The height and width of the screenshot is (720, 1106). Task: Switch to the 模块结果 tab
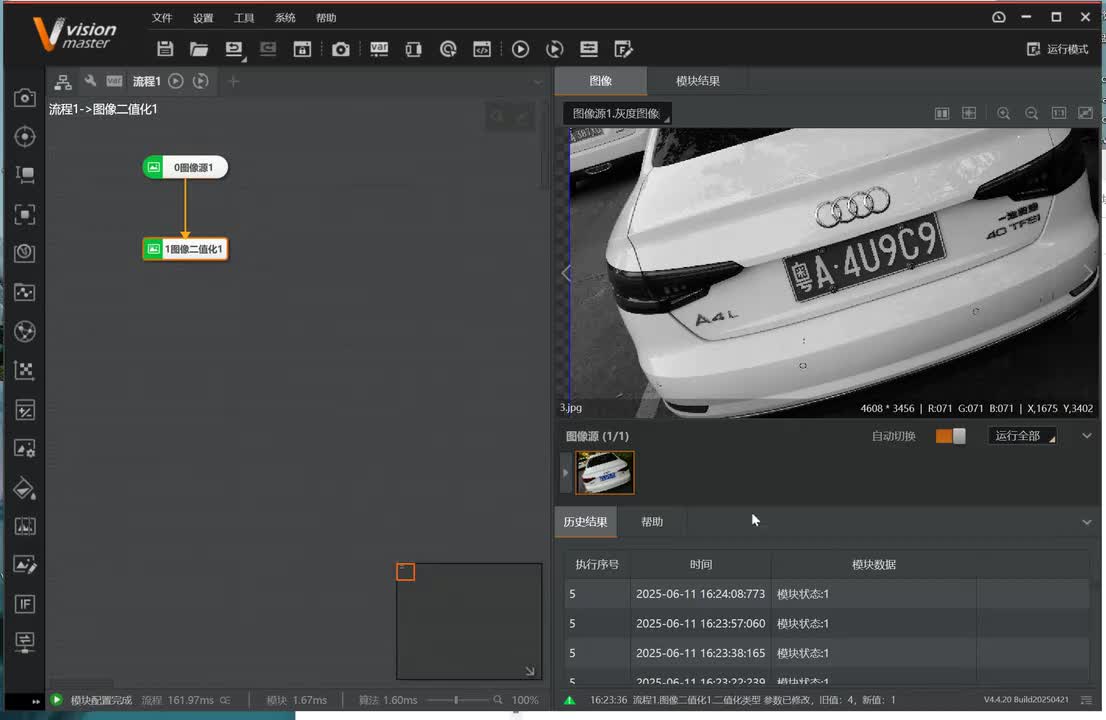tap(697, 81)
